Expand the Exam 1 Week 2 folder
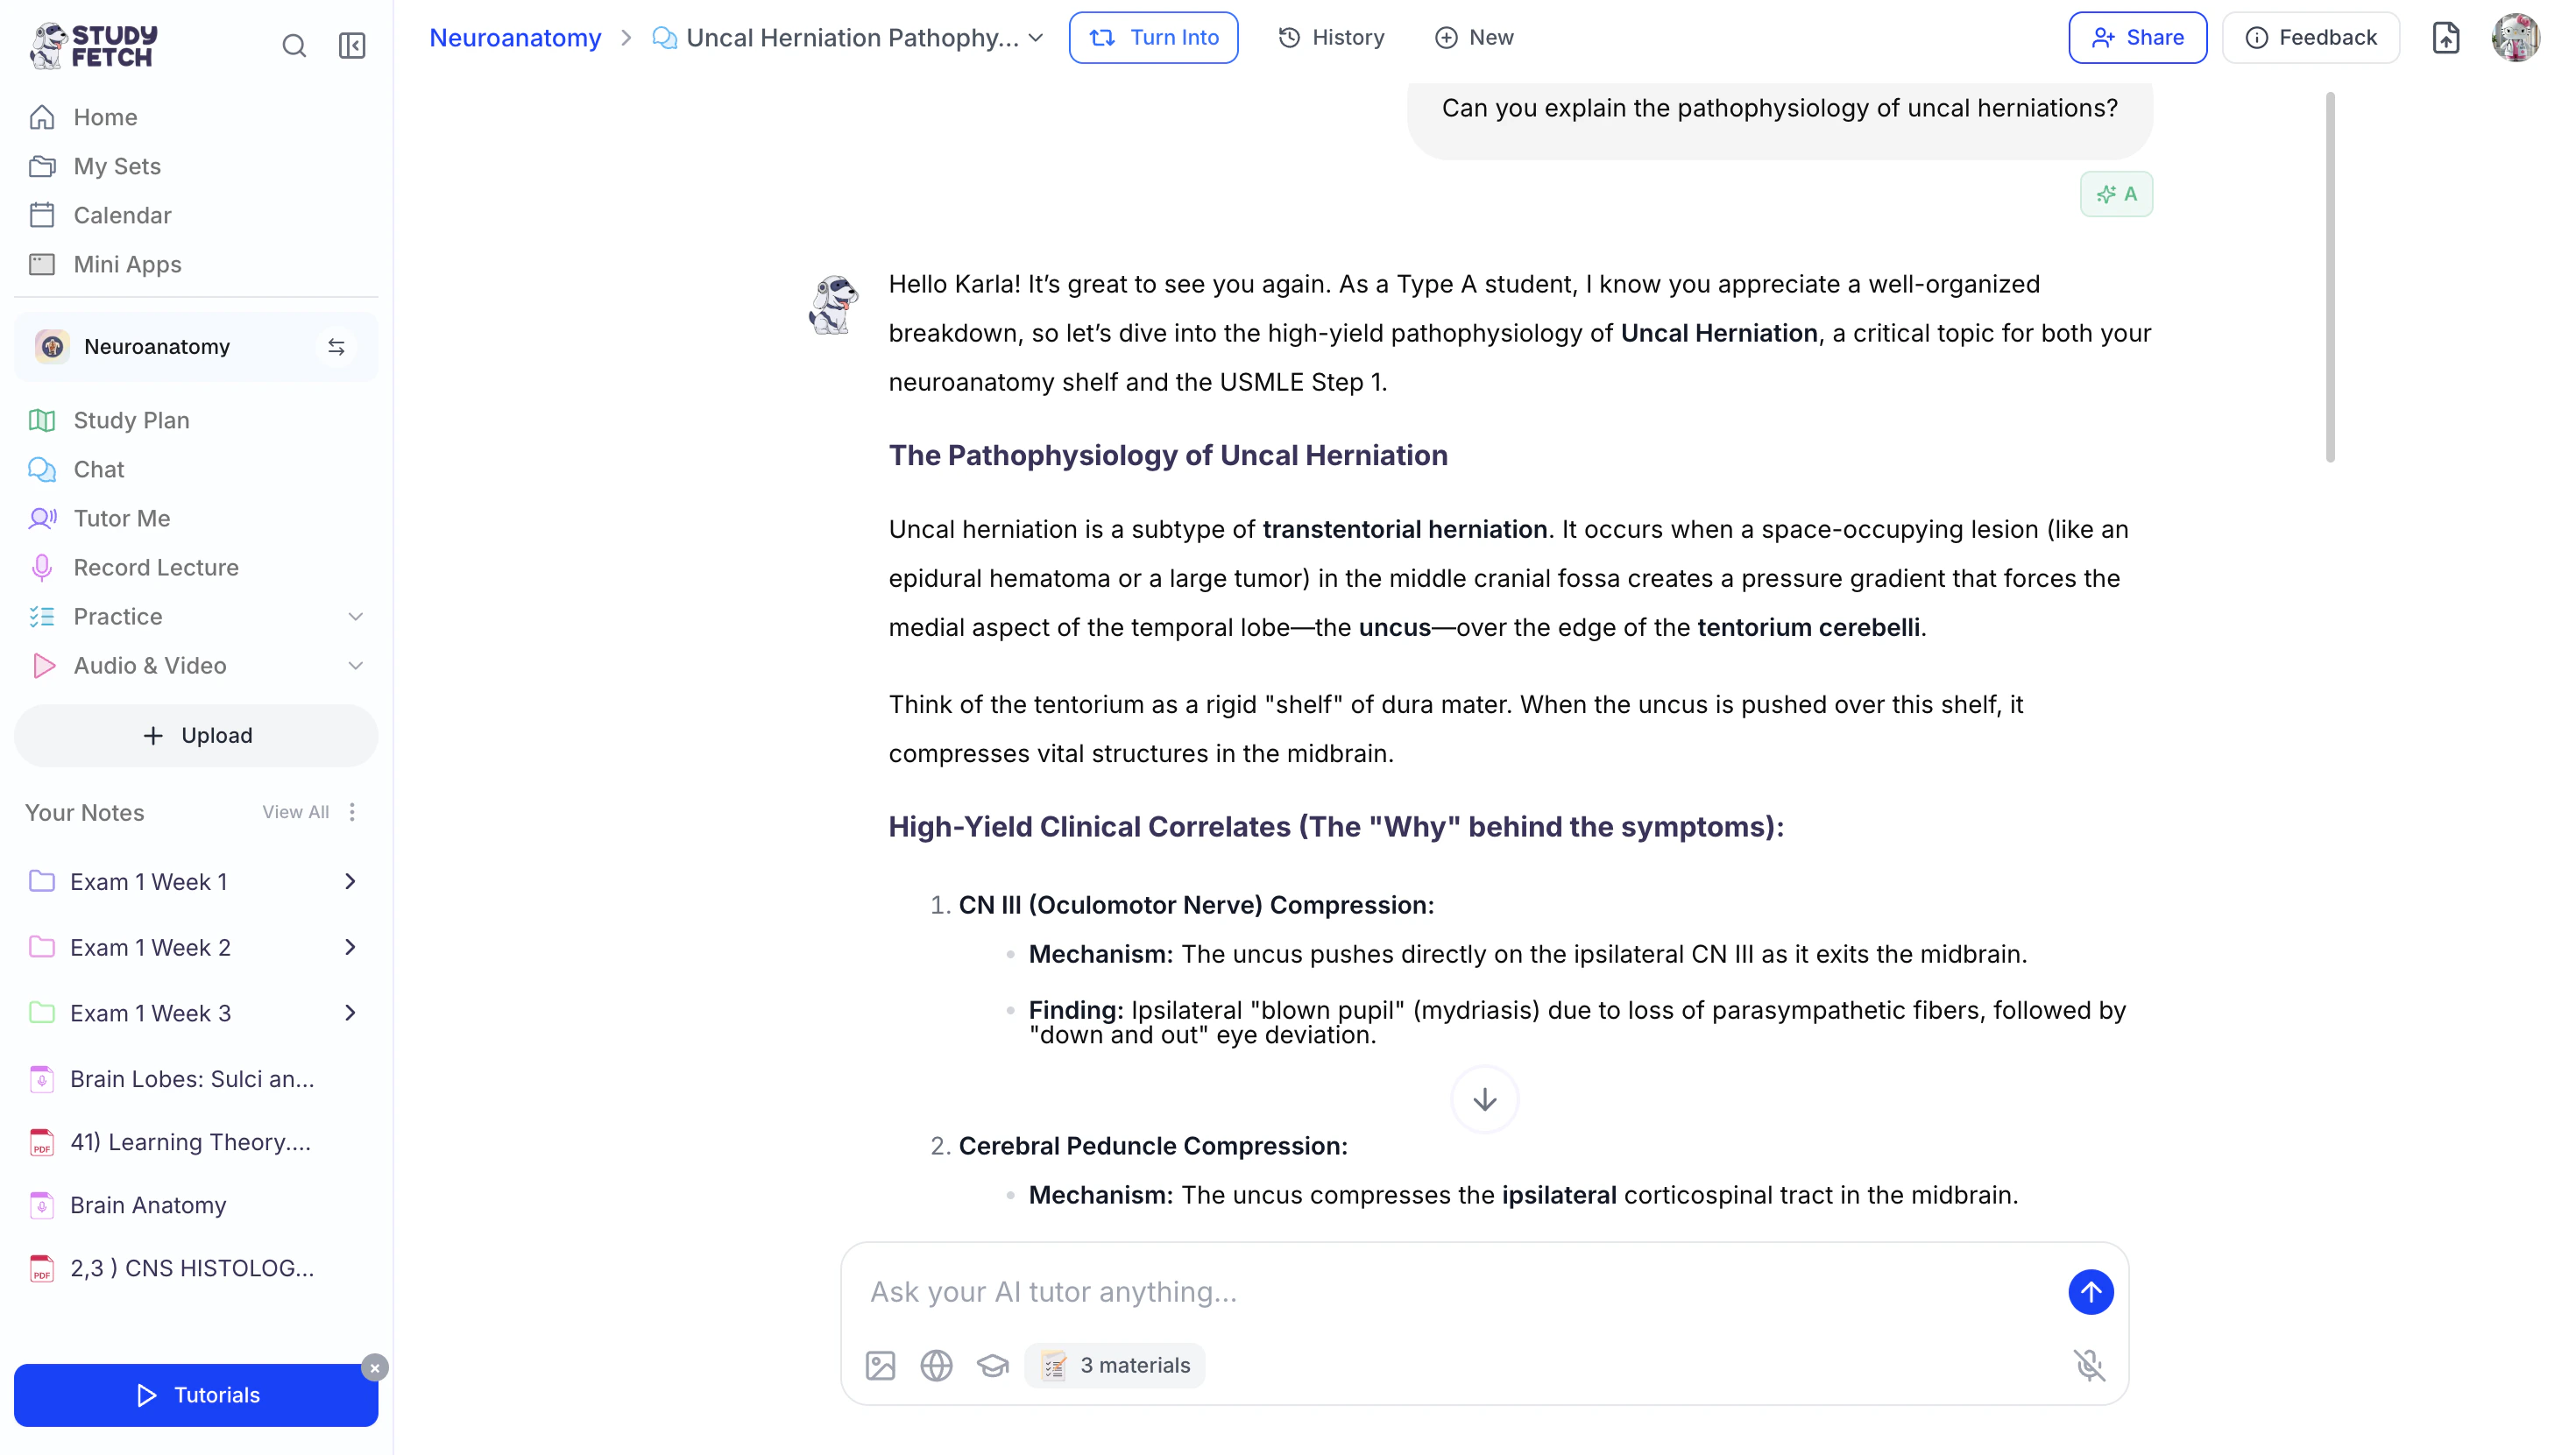Image resolution: width=2576 pixels, height=1455 pixels. click(x=350, y=947)
